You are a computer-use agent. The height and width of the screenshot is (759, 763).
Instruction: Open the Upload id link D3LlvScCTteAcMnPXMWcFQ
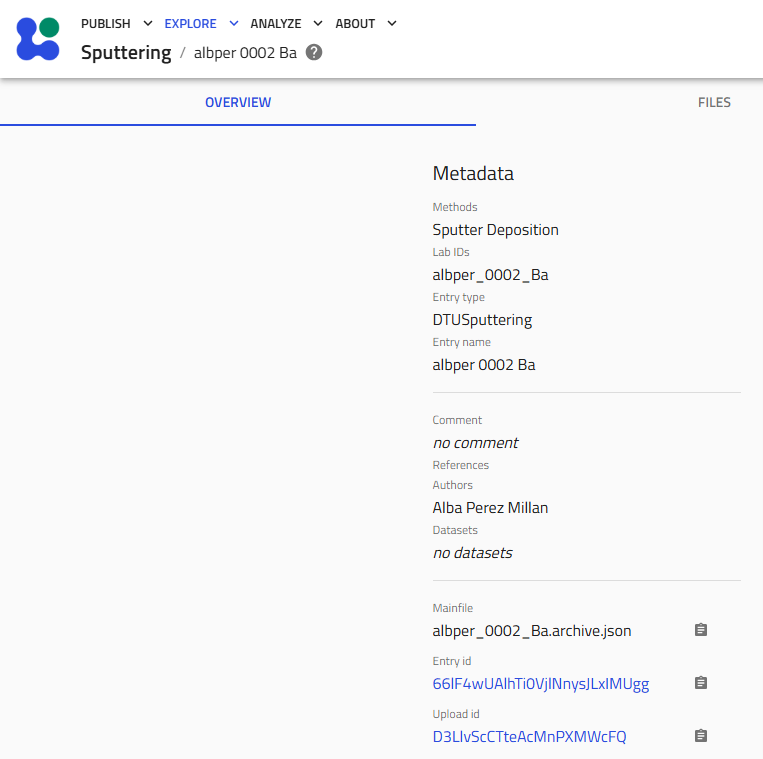coord(529,737)
